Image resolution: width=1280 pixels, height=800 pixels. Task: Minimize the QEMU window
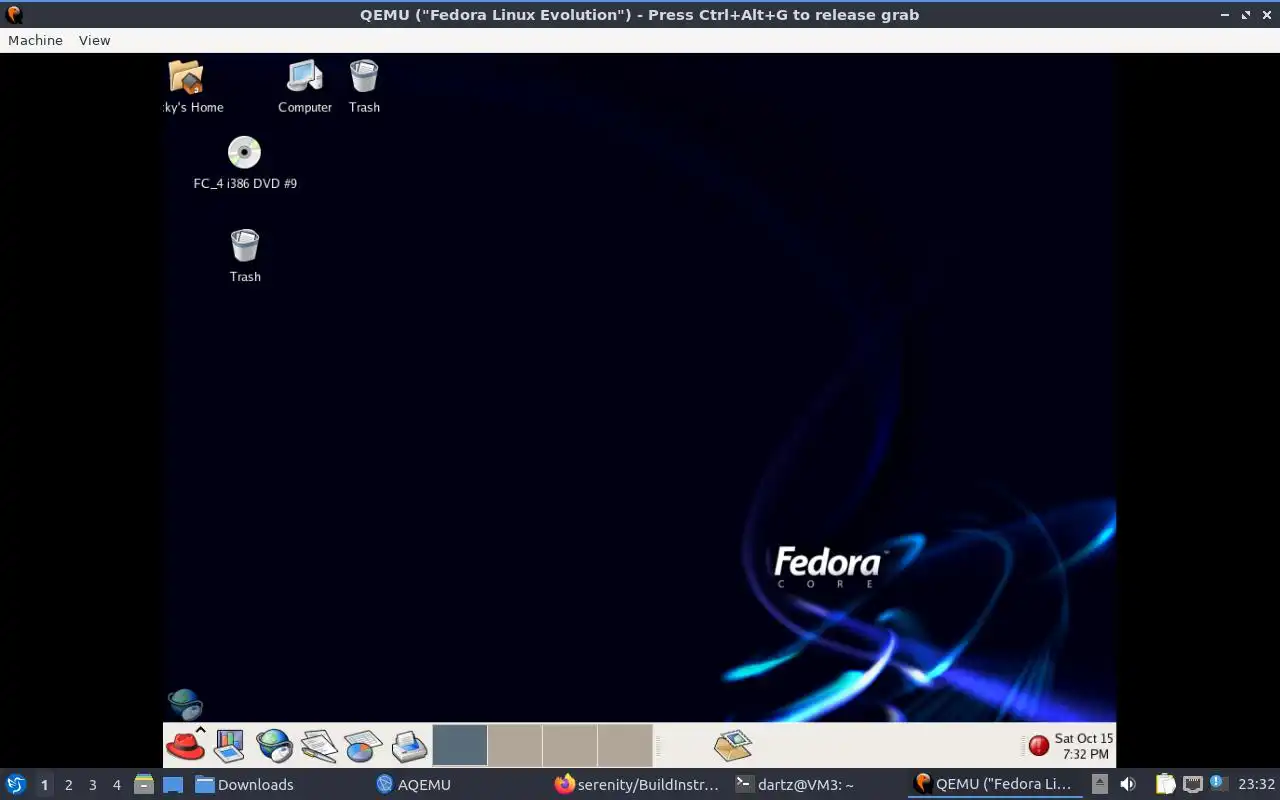click(1224, 15)
